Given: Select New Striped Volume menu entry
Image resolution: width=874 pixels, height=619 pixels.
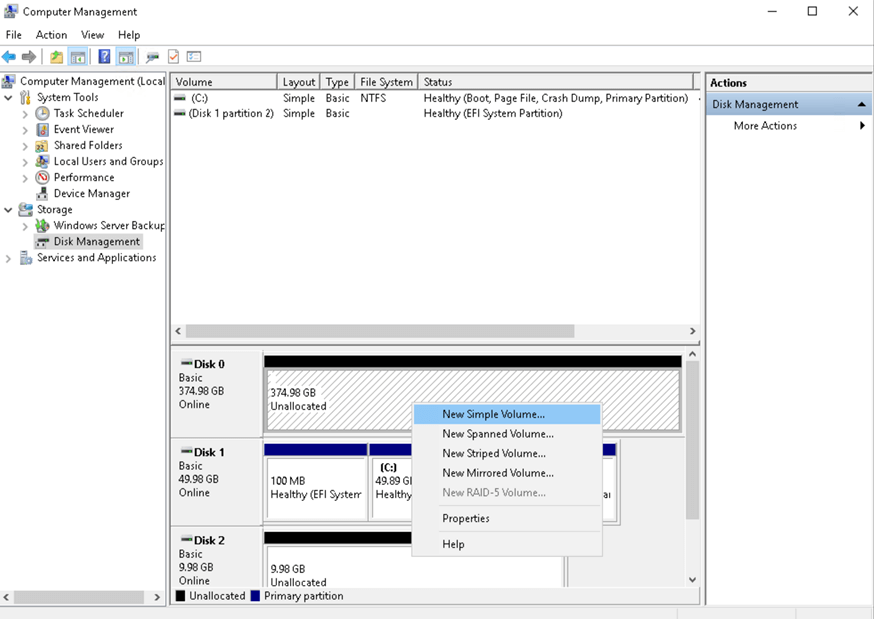Looking at the screenshot, I should click(493, 453).
